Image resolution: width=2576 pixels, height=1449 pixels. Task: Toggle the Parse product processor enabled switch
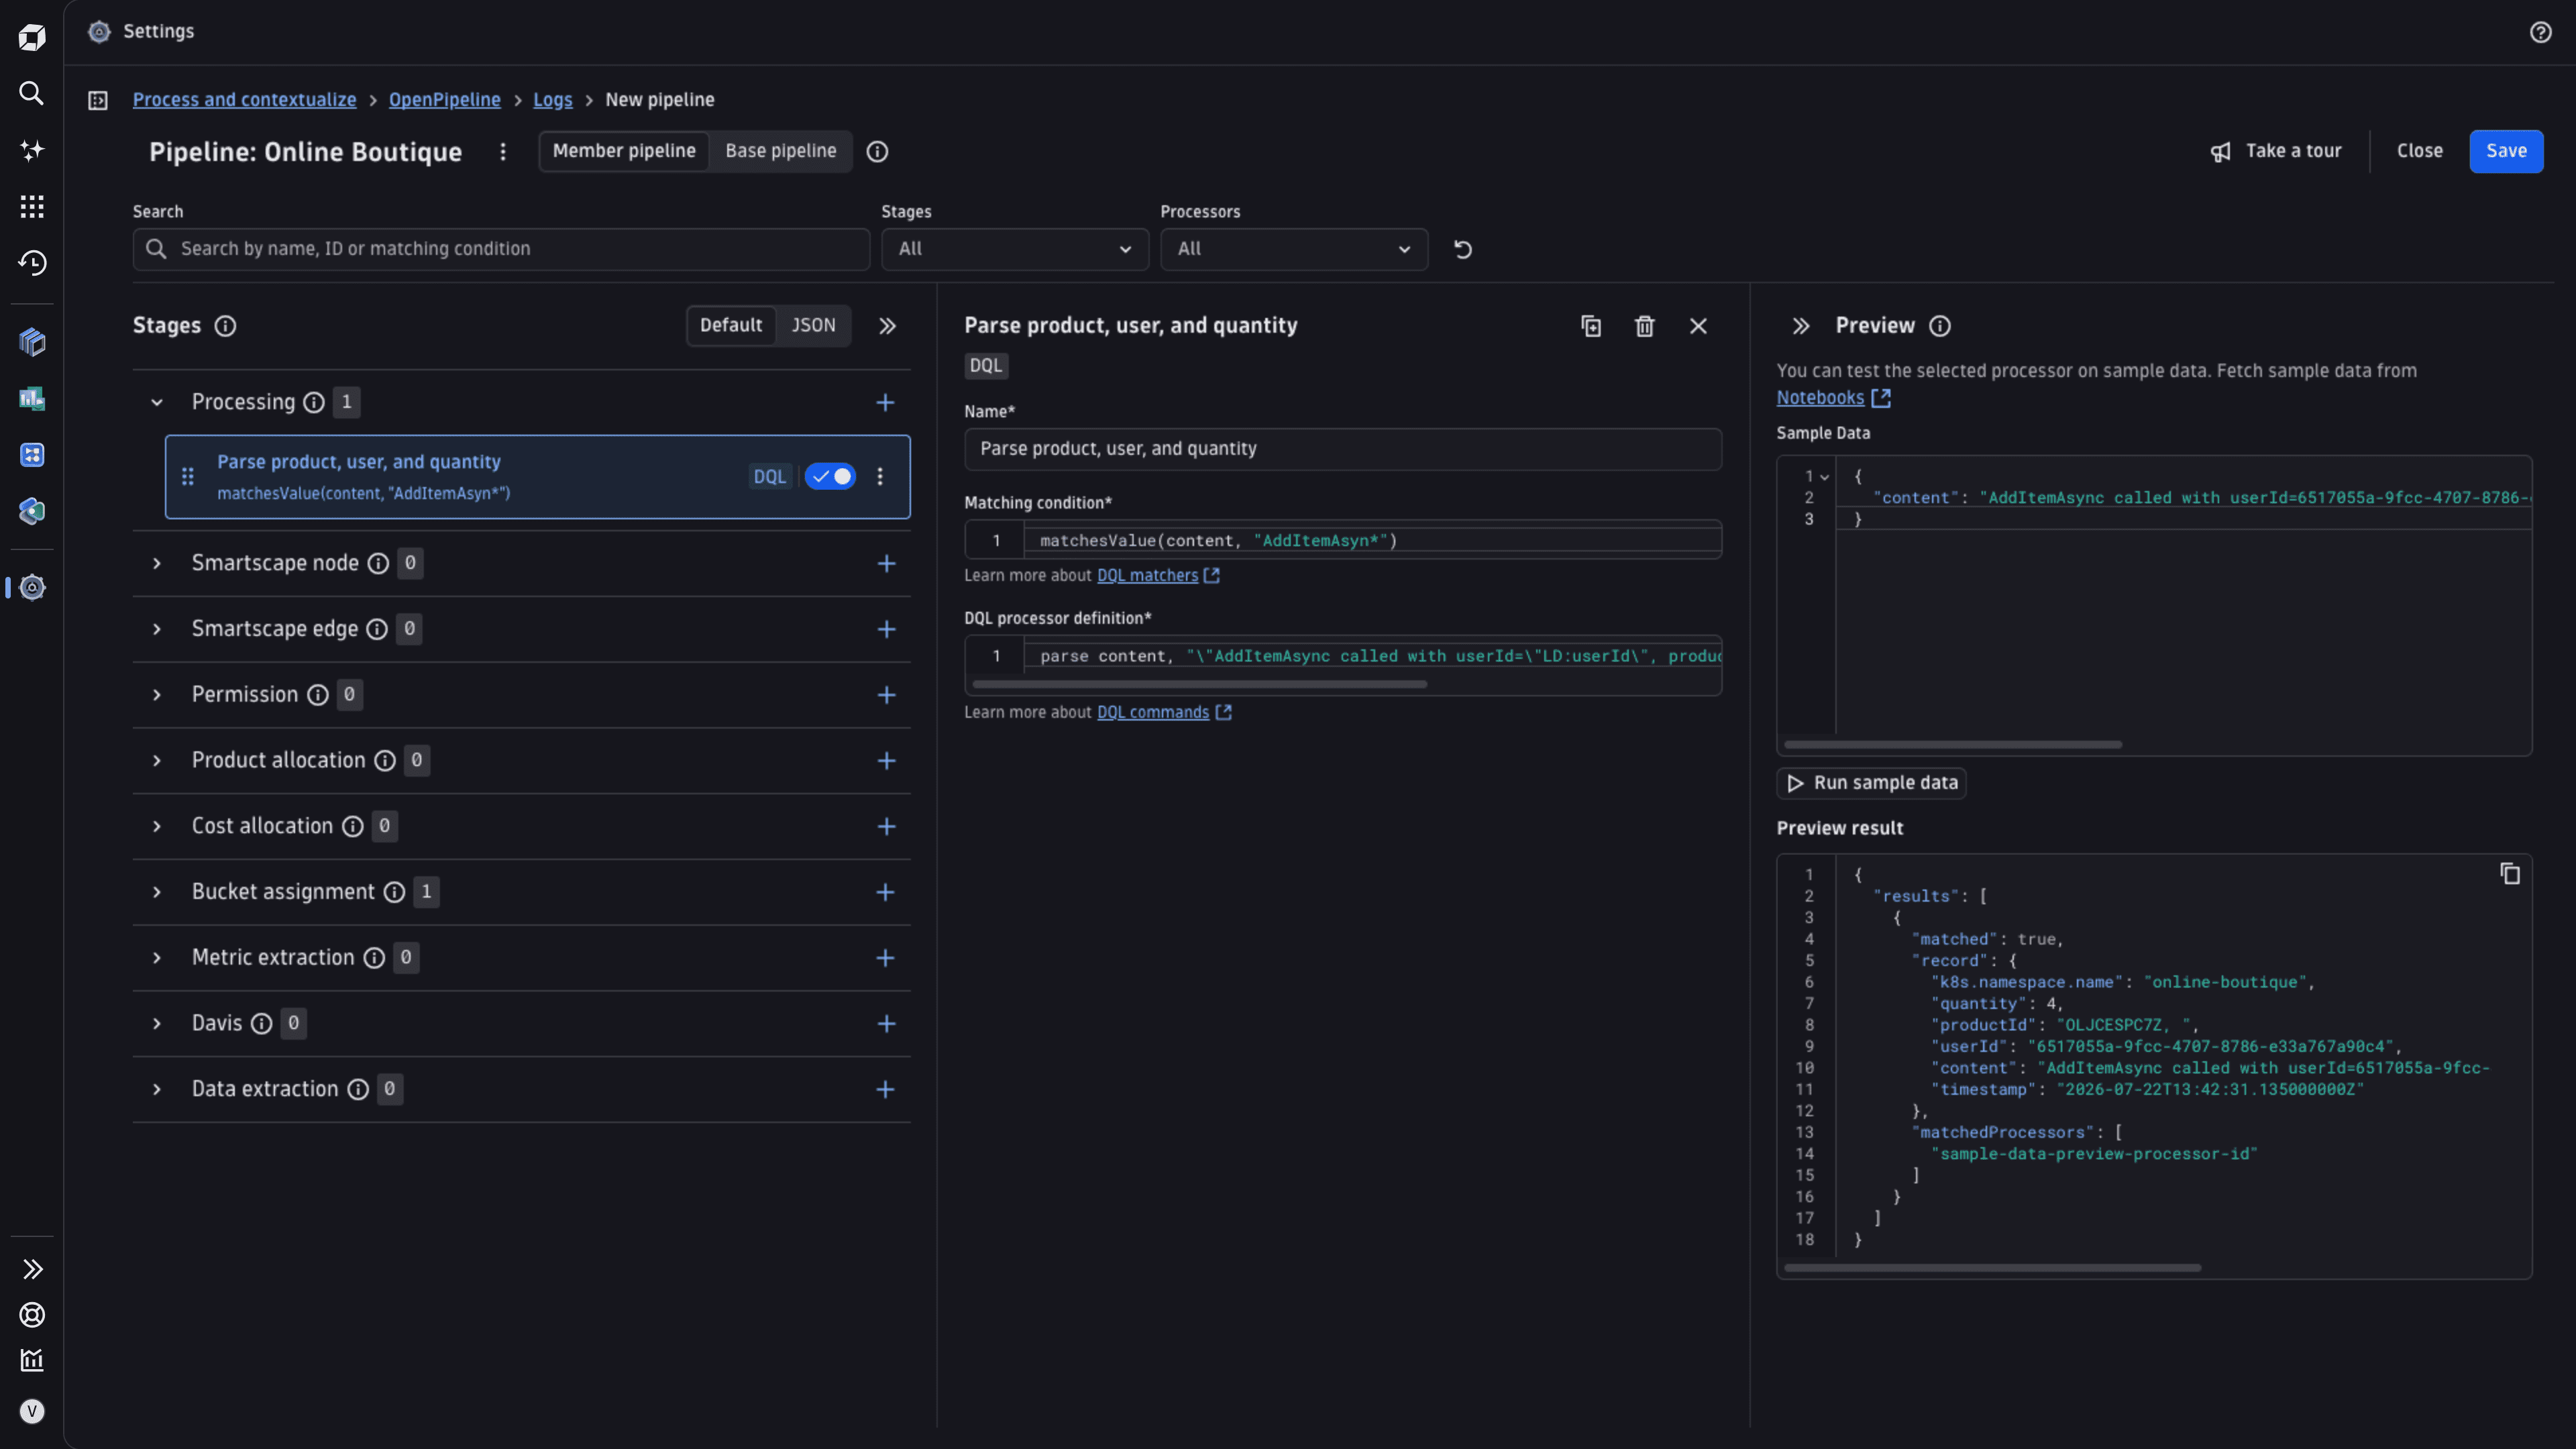830,476
